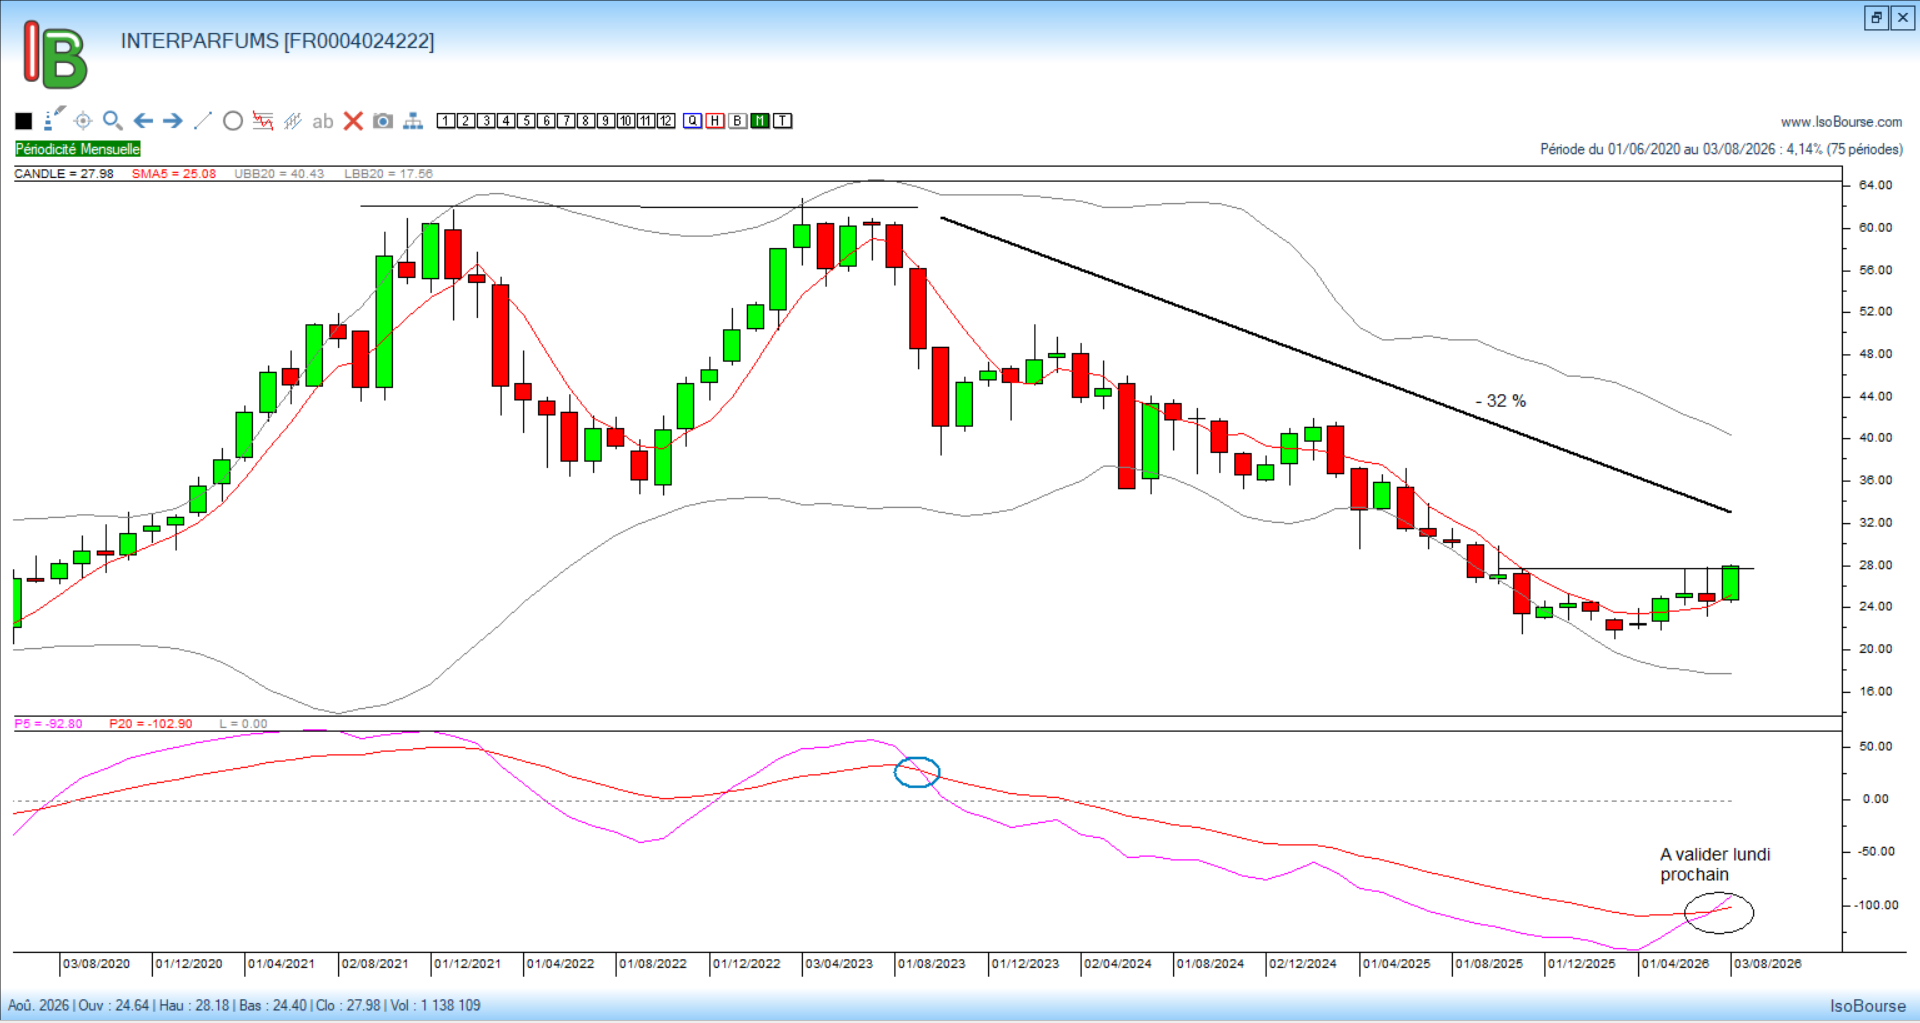Viewport: 1920px width, 1023px height.
Task: Click the 'UBB20 = 40.43' legend
Action: click(x=279, y=174)
